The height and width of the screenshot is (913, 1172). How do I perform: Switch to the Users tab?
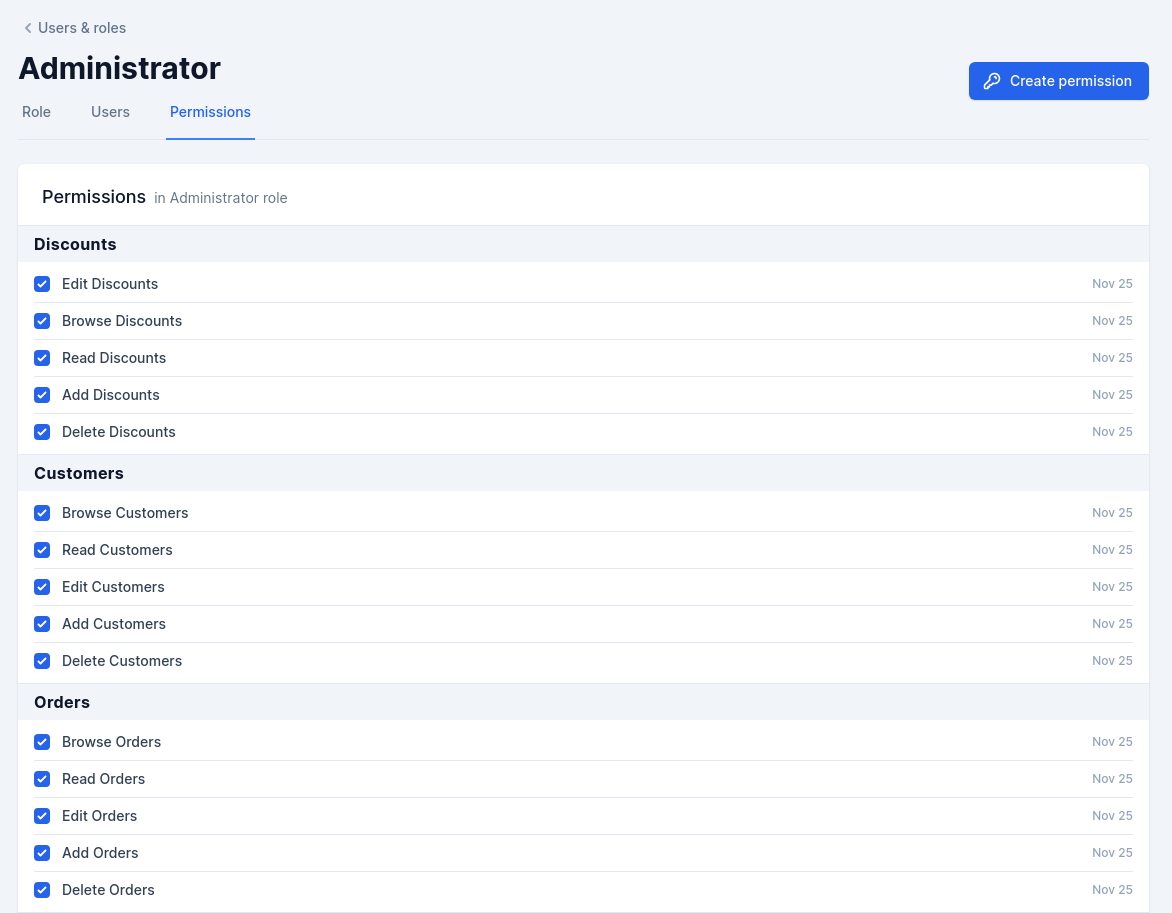coord(111,111)
